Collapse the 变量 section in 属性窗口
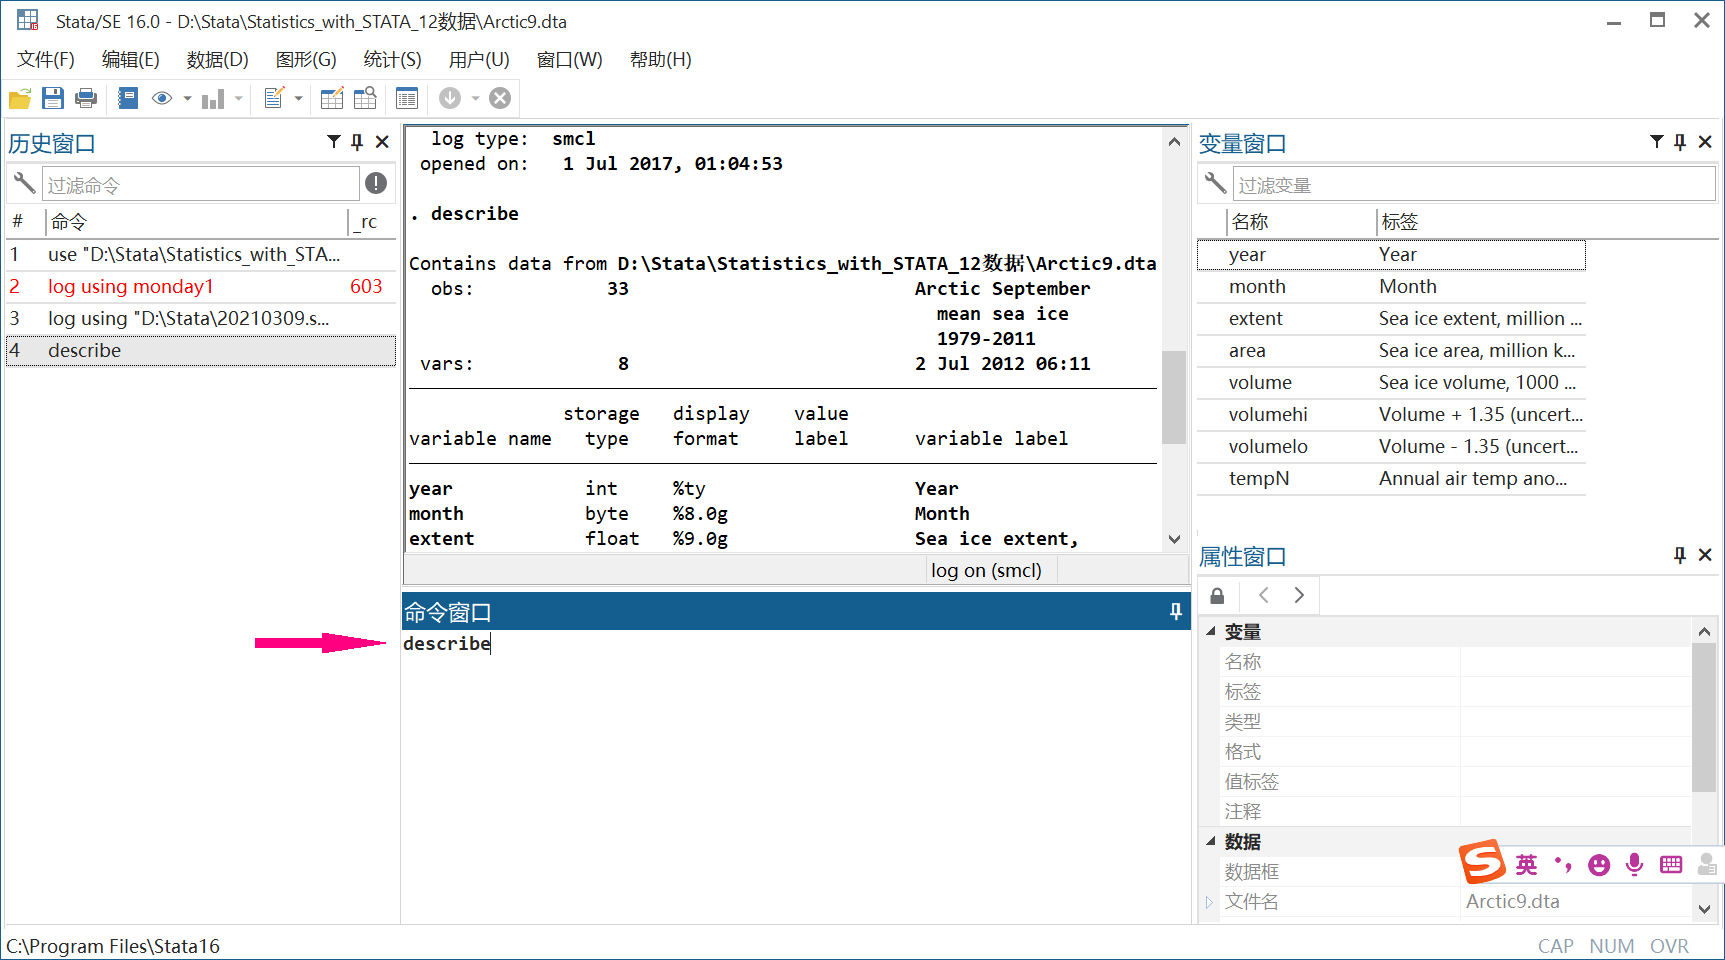The height and width of the screenshot is (960, 1725). click(x=1211, y=631)
